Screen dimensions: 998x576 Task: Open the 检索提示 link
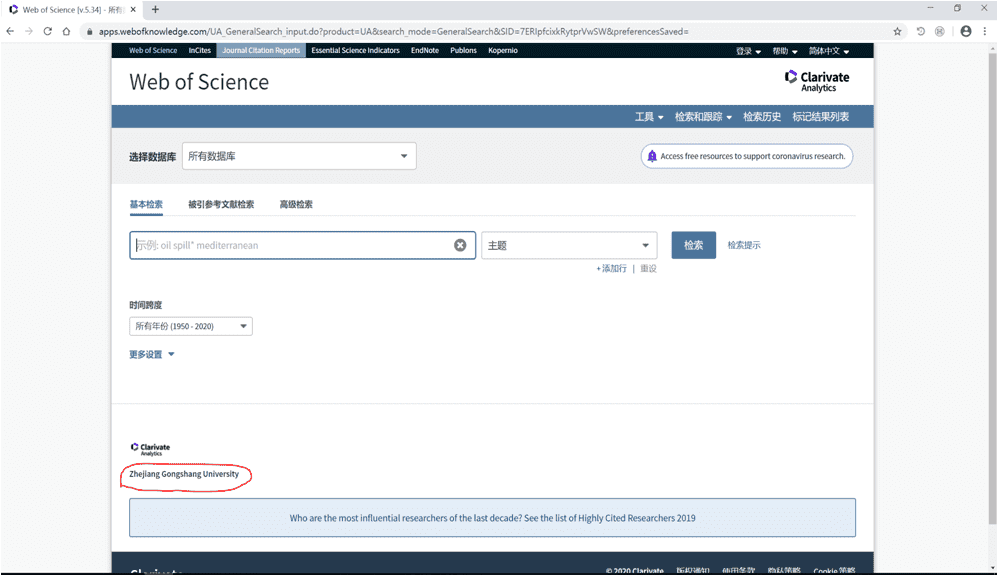click(743, 245)
